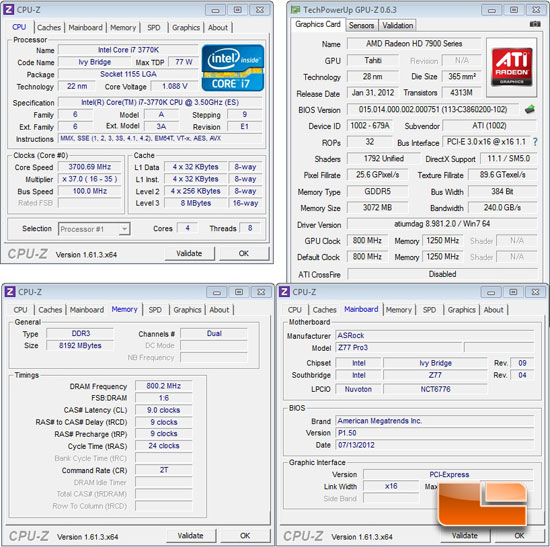Open SPD tab in Memory CPU-Z window
This screenshot has height=547, width=550.
(155, 310)
